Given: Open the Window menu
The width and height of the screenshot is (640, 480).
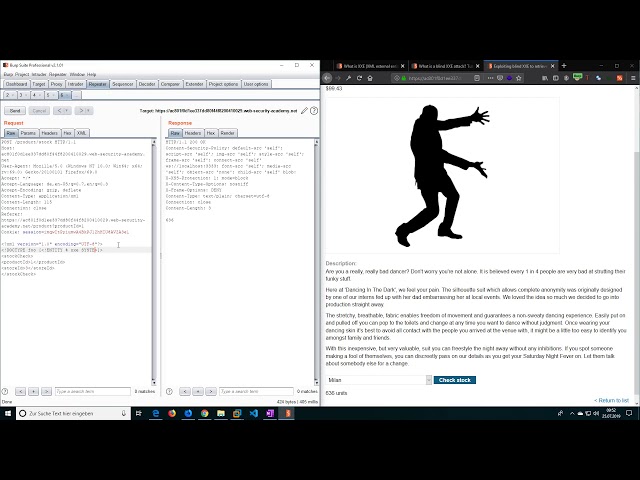Looking at the screenshot, I should tap(77, 74).
